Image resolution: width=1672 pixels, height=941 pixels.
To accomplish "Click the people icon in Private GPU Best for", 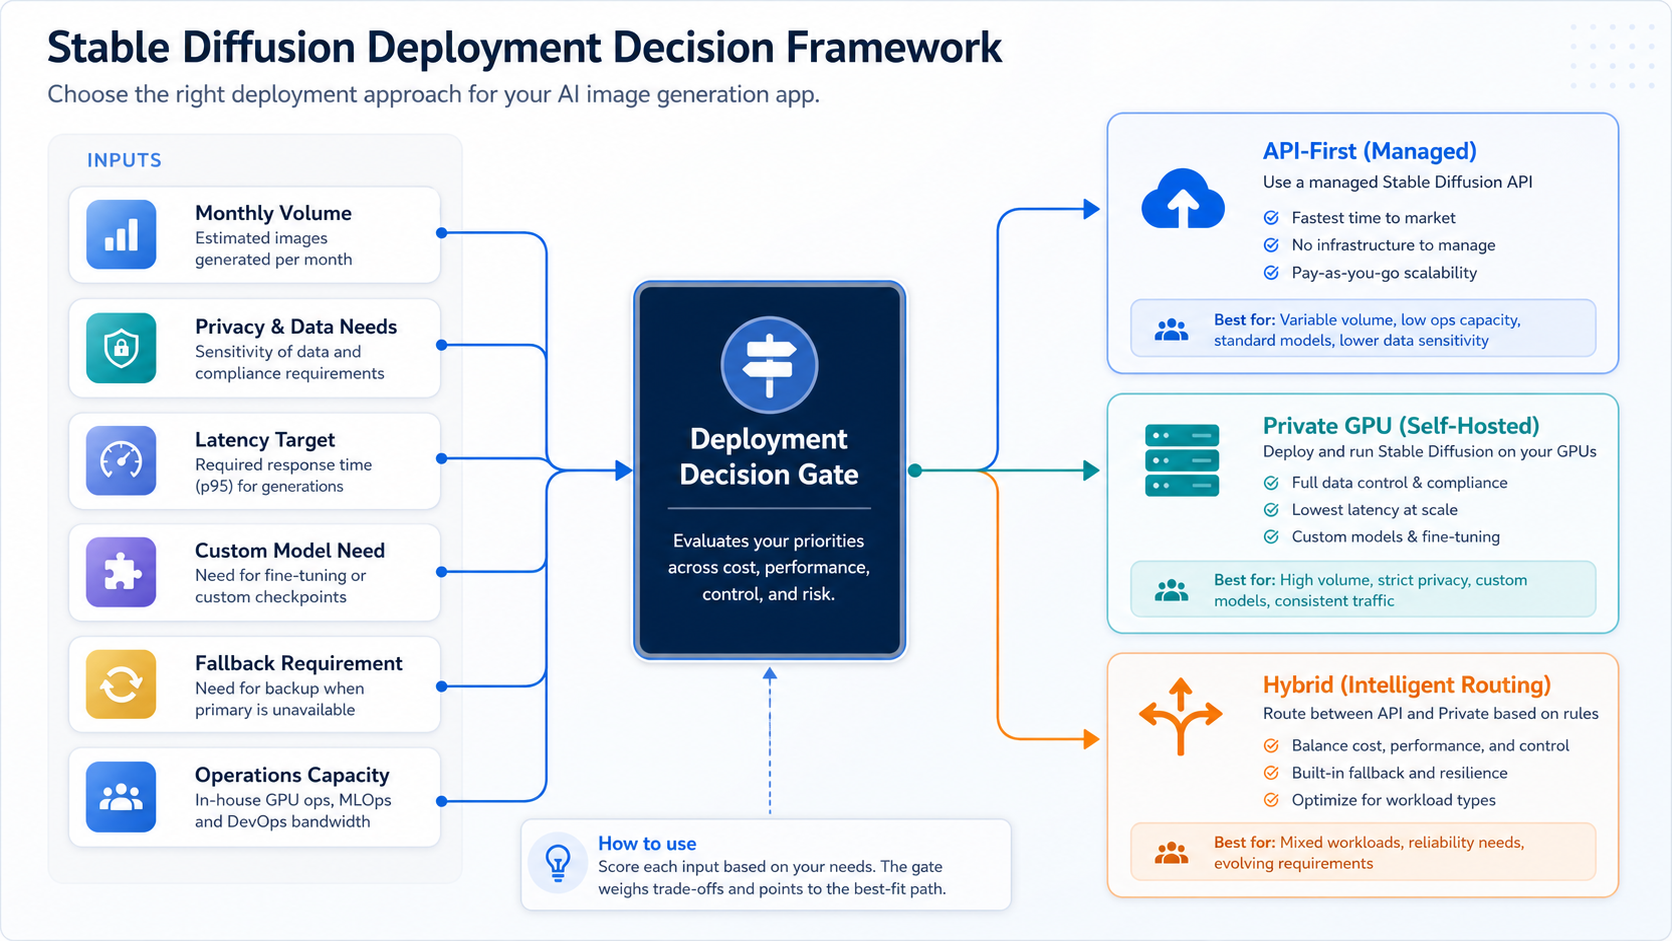I will coord(1171,591).
